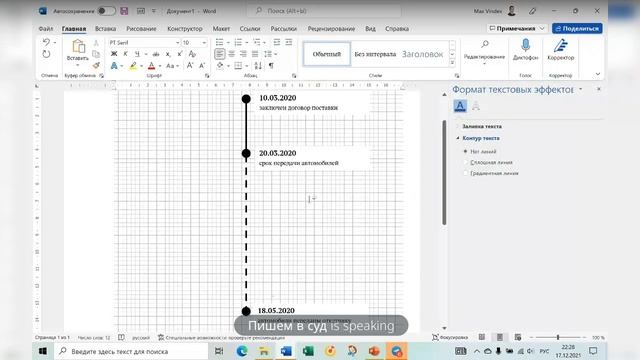Decrease font size icon
Image resolution: width=640 pixels, height=360 pixels.
coord(202,65)
